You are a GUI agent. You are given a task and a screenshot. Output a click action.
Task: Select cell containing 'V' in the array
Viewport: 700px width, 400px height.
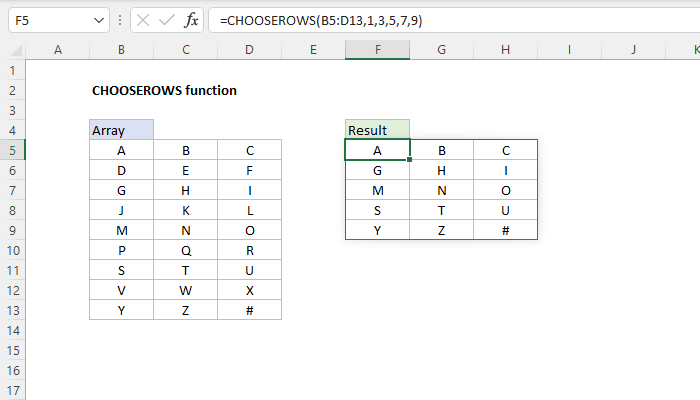[121, 290]
